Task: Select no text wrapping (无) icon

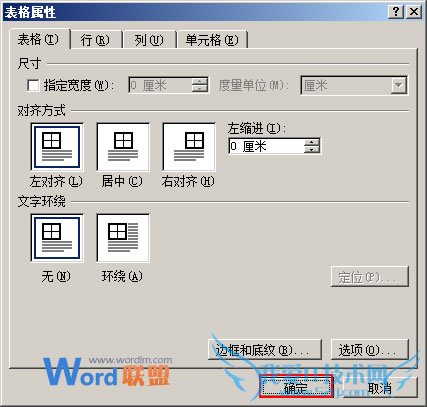Action: pos(56,238)
